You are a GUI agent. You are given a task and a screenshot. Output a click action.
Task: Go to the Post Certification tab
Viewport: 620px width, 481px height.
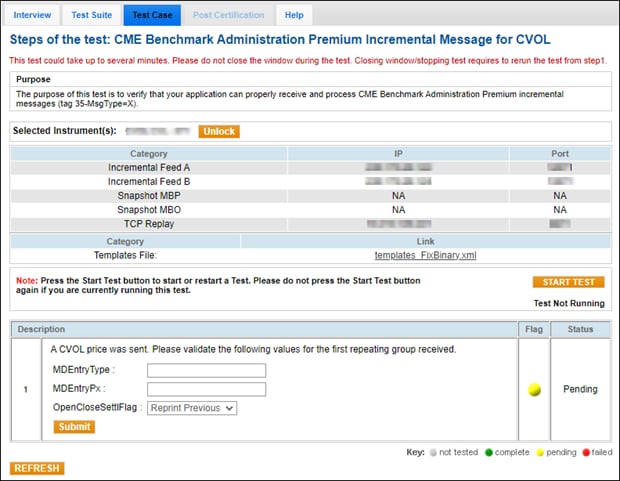point(228,15)
